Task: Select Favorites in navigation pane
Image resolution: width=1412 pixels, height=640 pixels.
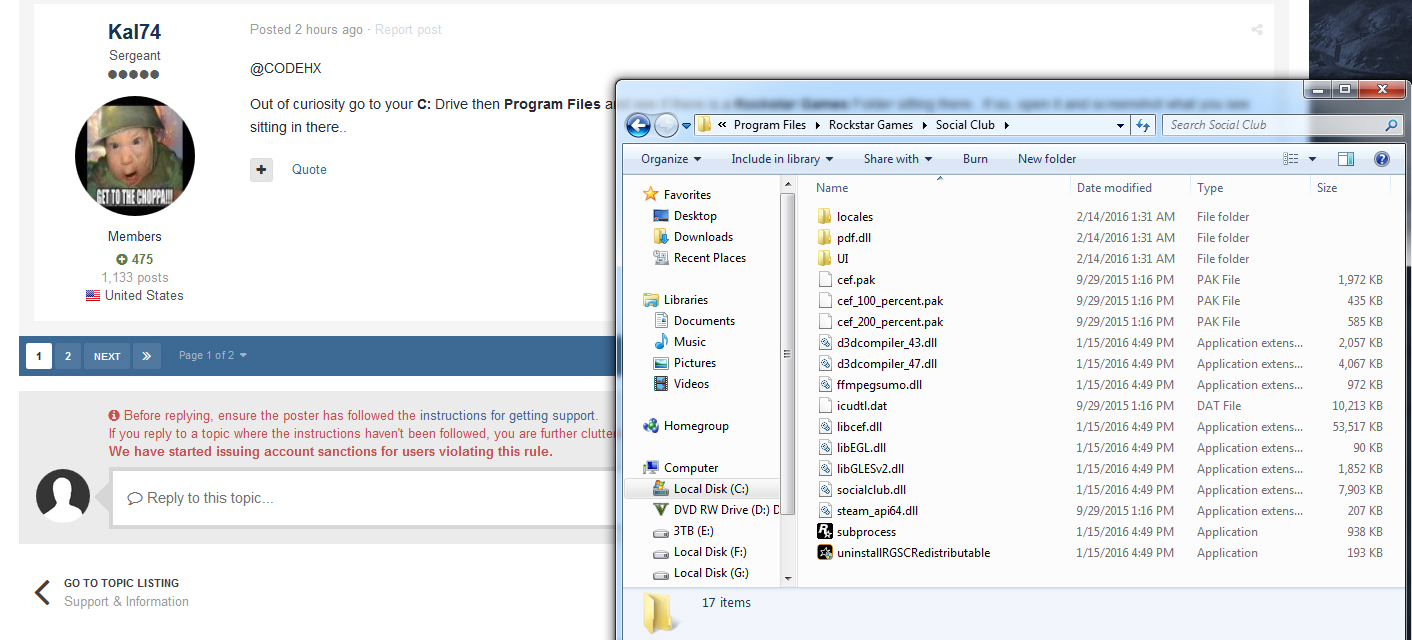Action: [687, 195]
